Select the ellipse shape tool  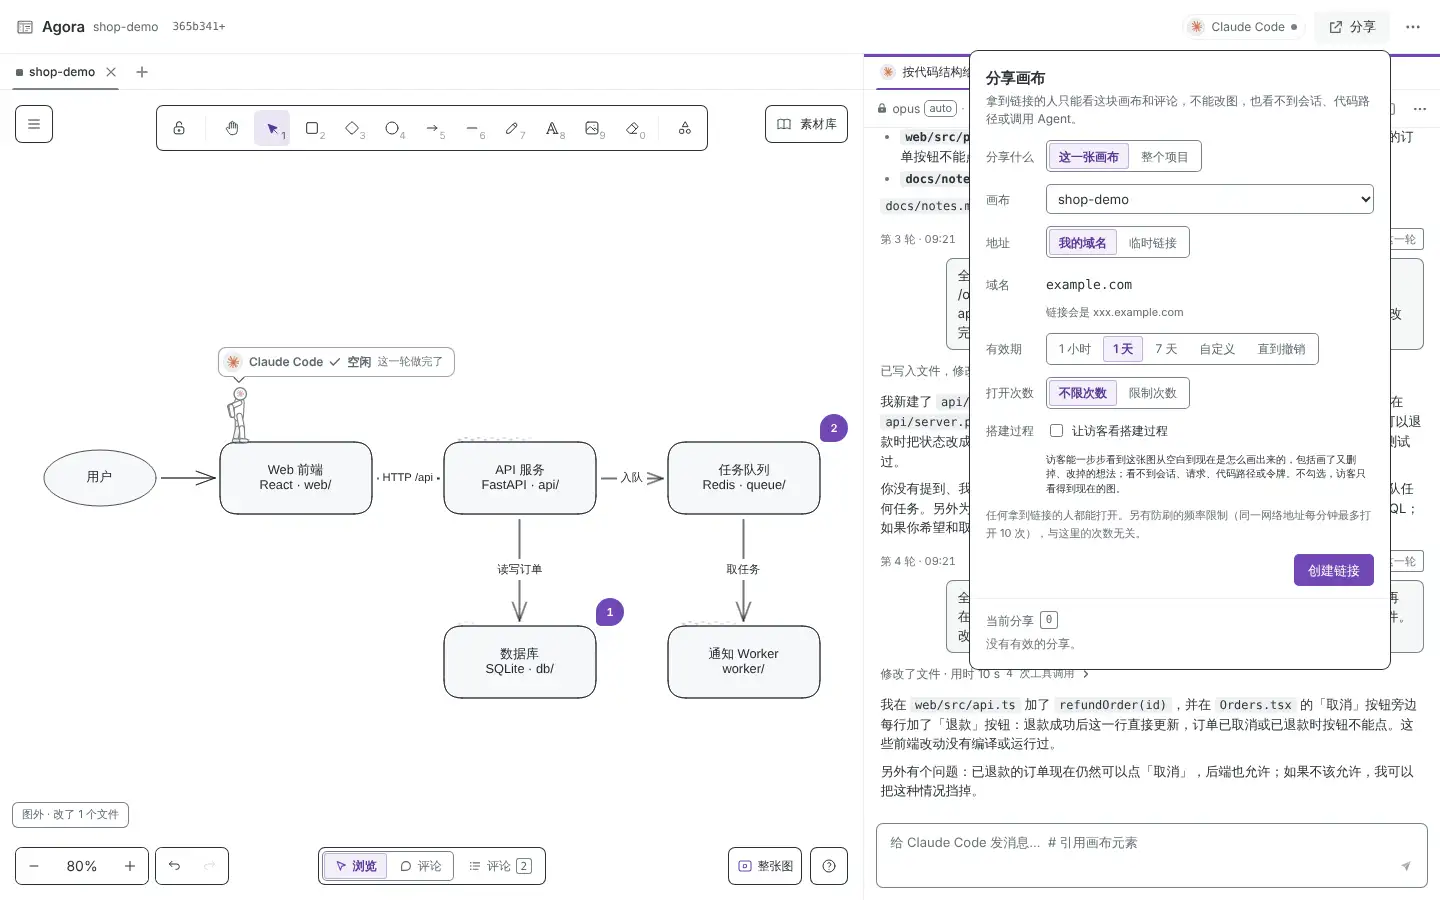click(x=392, y=128)
